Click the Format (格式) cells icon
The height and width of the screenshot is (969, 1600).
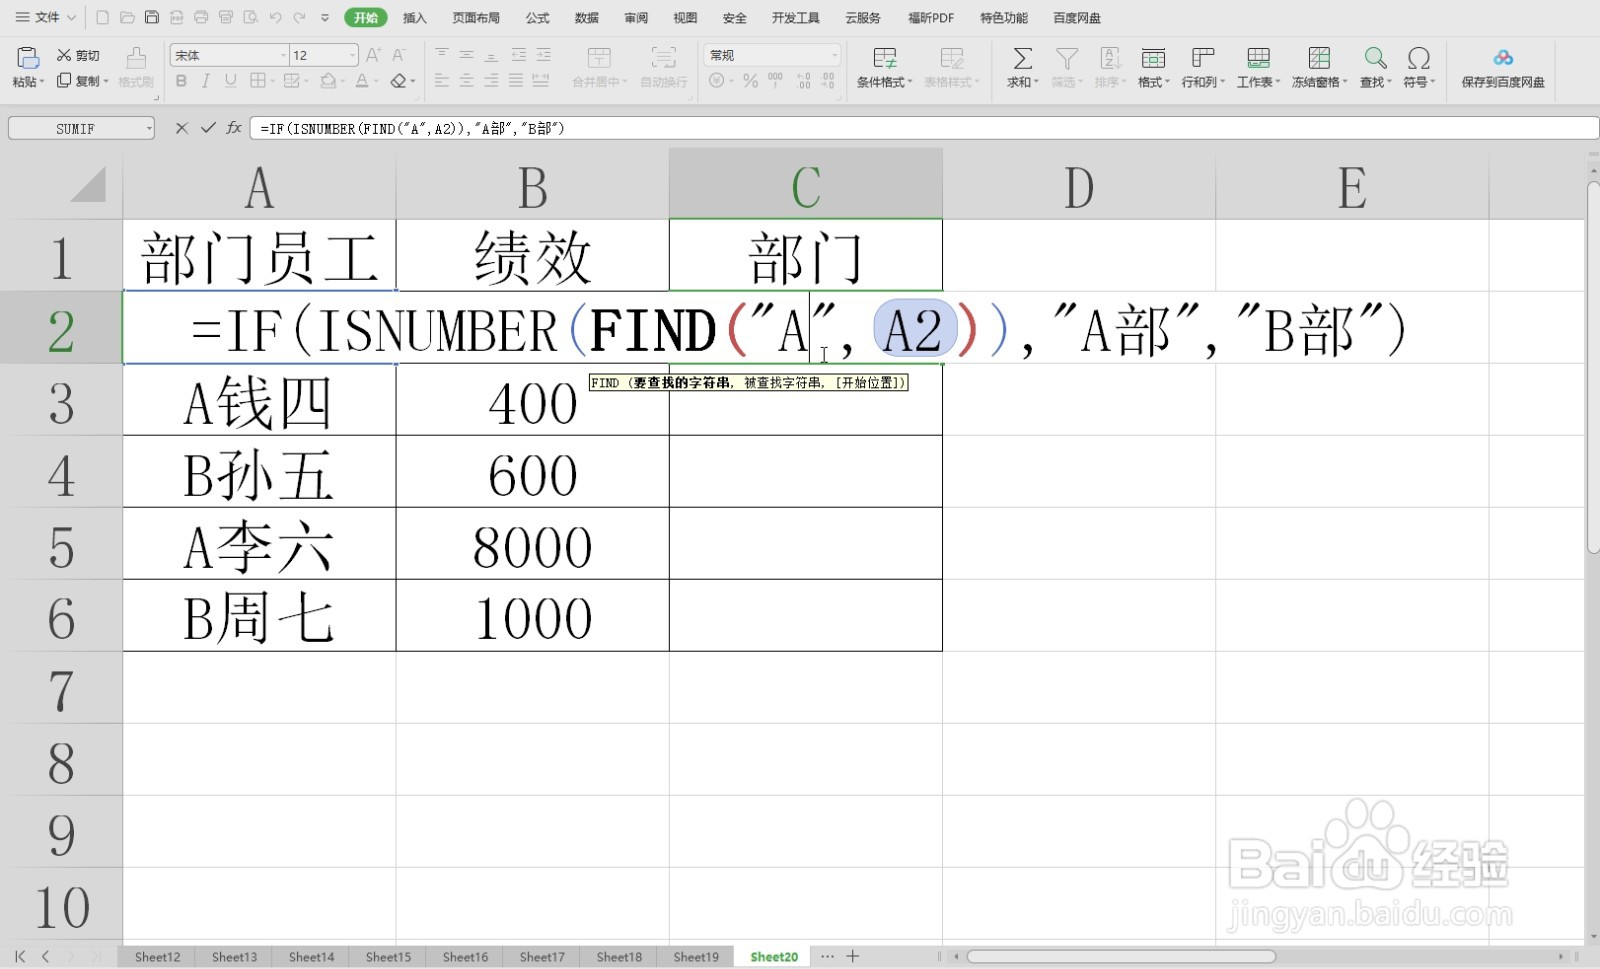[x=1153, y=59]
